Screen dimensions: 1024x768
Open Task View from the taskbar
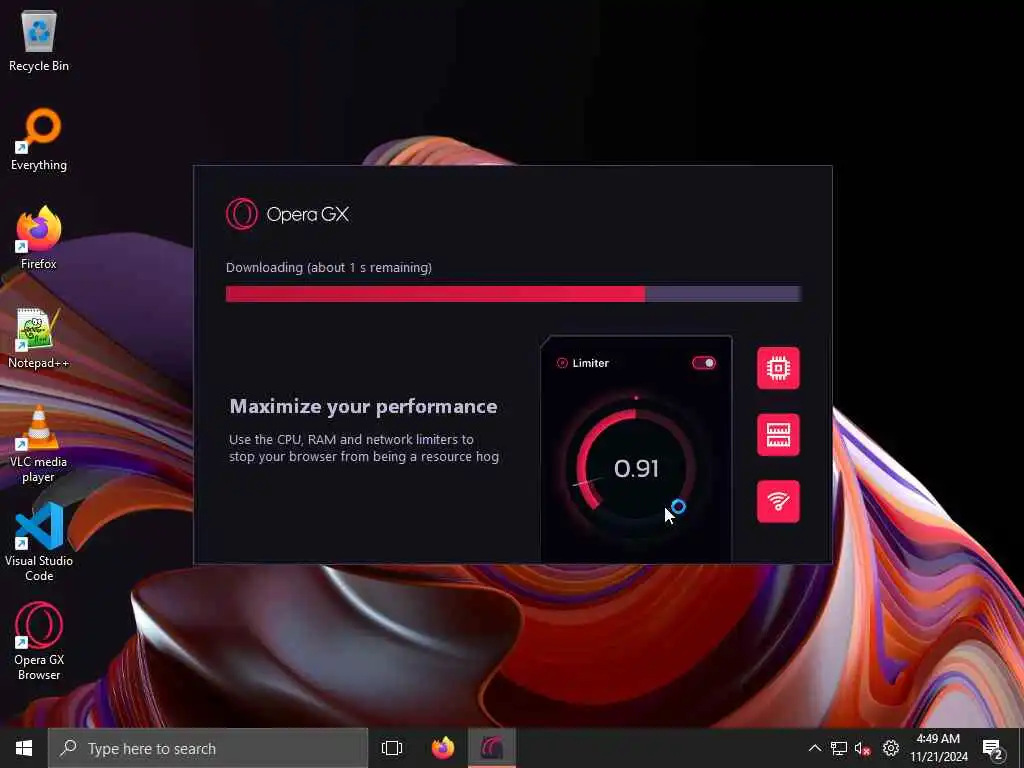click(392, 748)
